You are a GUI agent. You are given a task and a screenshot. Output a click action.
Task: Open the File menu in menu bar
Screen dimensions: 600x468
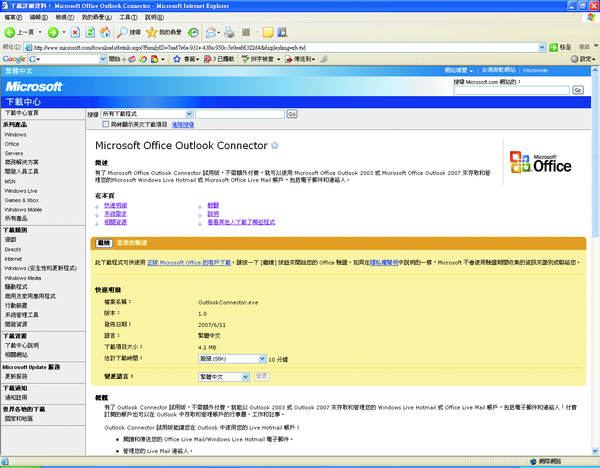[x=13, y=17]
